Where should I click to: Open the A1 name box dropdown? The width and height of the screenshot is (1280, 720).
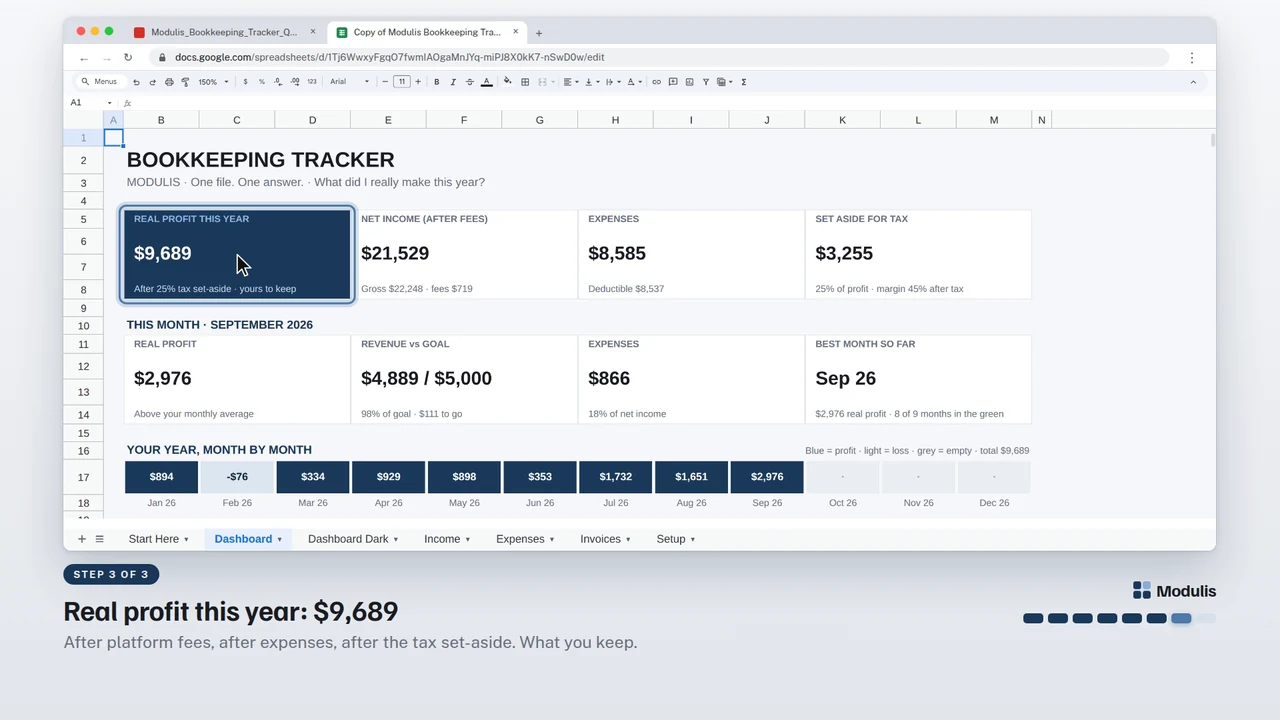pos(110,103)
